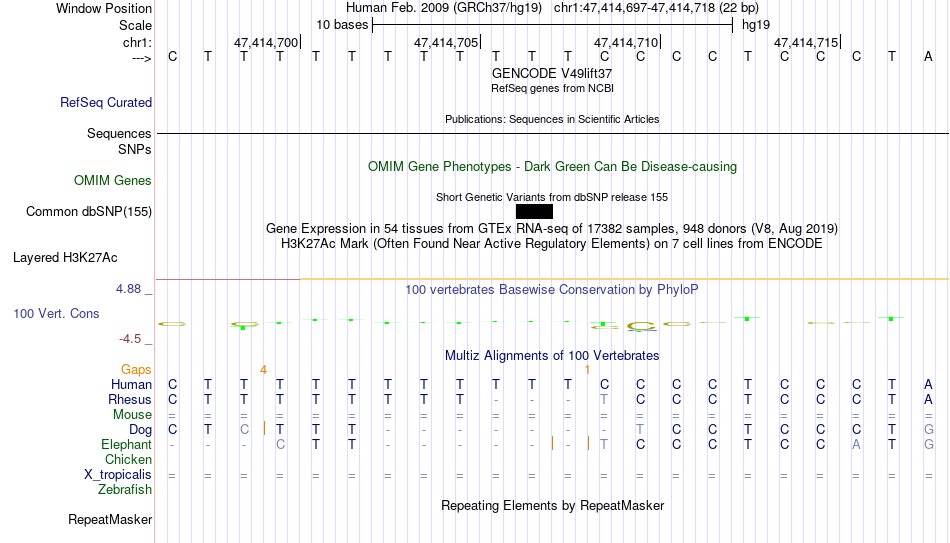
Task: Select the Mouse species row label
Action: click(x=132, y=415)
